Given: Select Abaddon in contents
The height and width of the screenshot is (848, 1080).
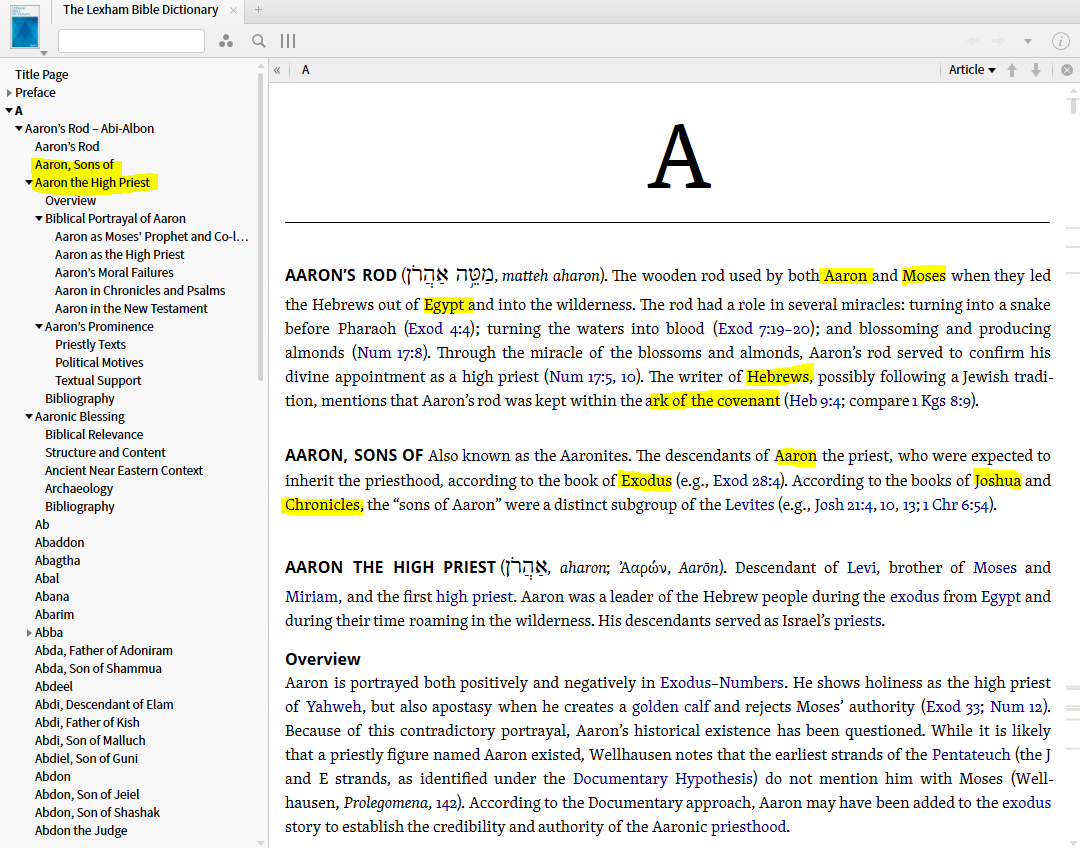Looking at the screenshot, I should click(59, 542).
